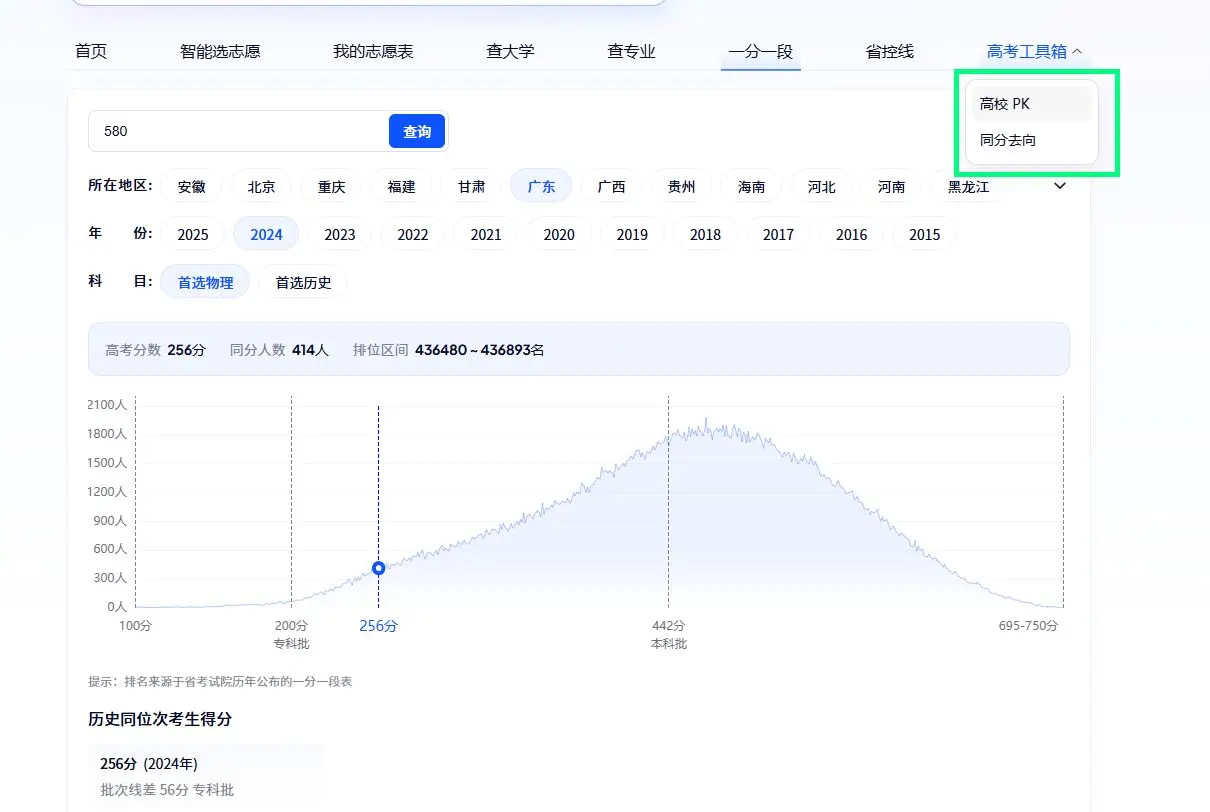
Task: Open the 查大学 tab
Action: point(510,52)
